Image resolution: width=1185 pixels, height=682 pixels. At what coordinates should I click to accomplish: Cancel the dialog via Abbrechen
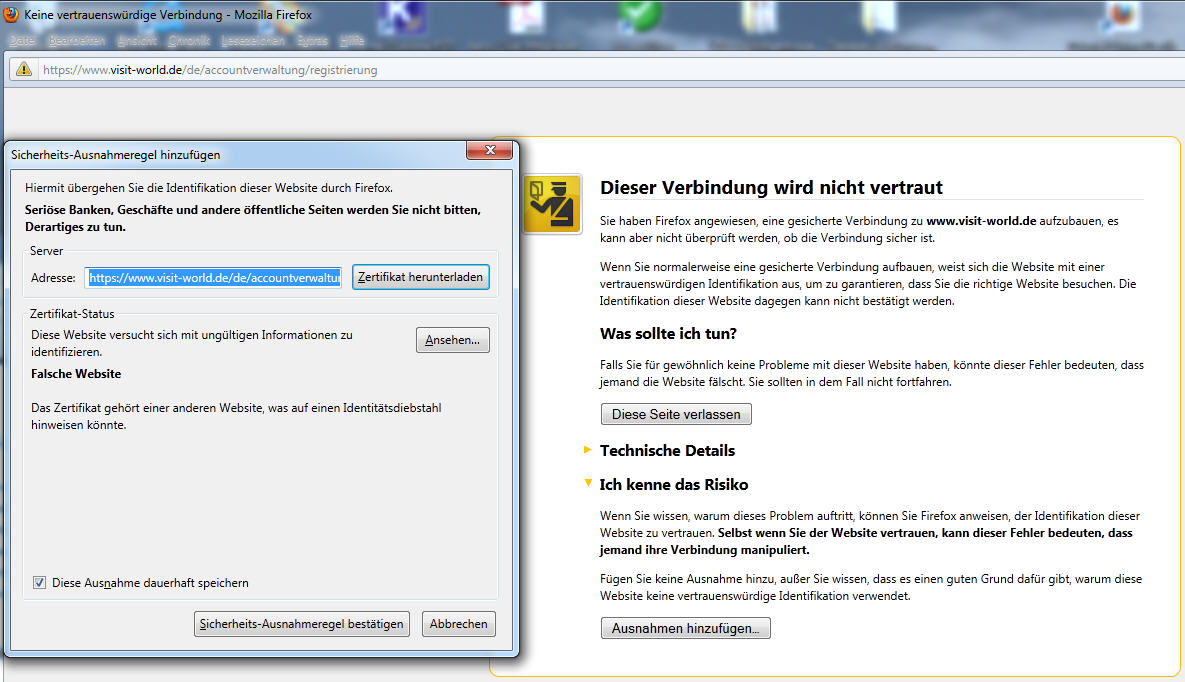tap(458, 624)
